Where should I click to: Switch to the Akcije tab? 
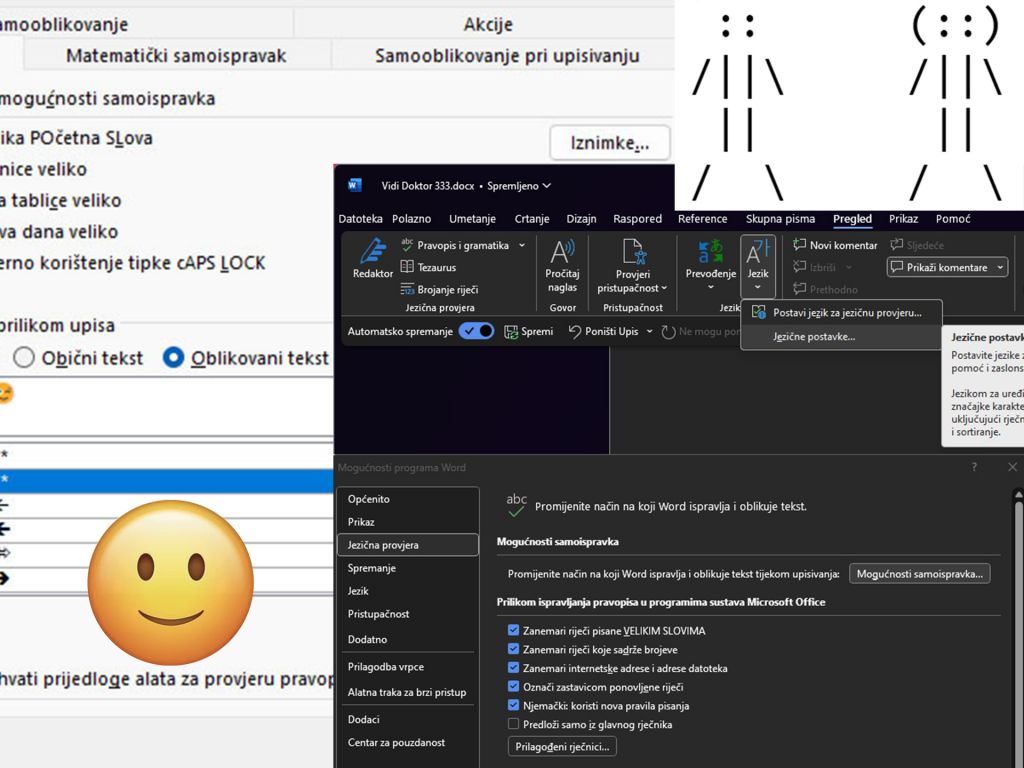point(488,24)
